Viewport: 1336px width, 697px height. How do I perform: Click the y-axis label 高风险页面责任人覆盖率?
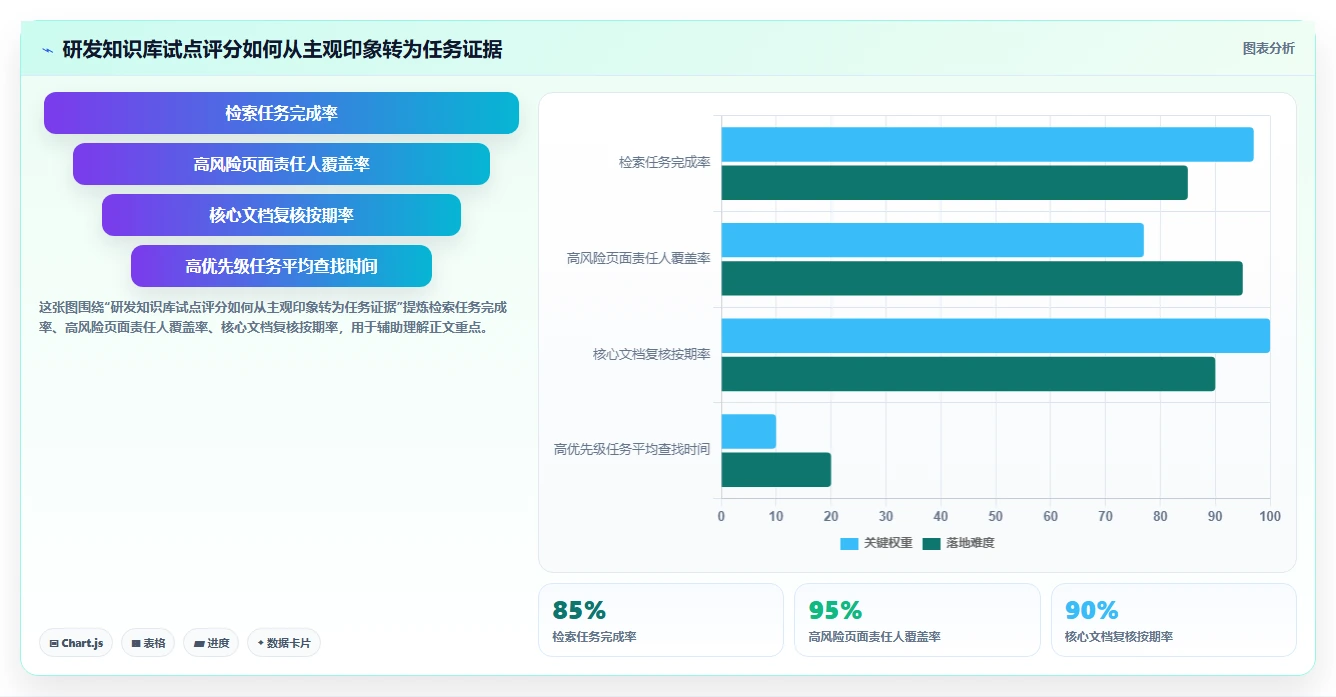point(638,258)
